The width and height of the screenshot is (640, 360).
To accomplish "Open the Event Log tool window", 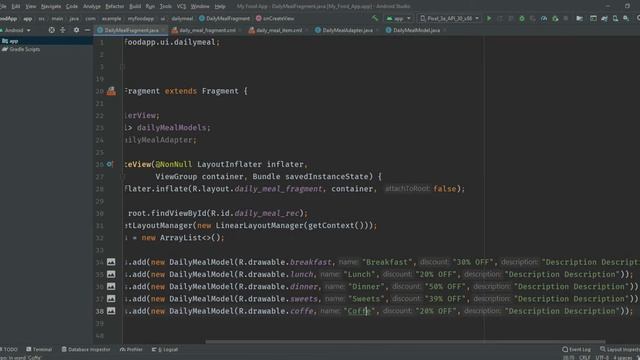I will [x=576, y=349].
